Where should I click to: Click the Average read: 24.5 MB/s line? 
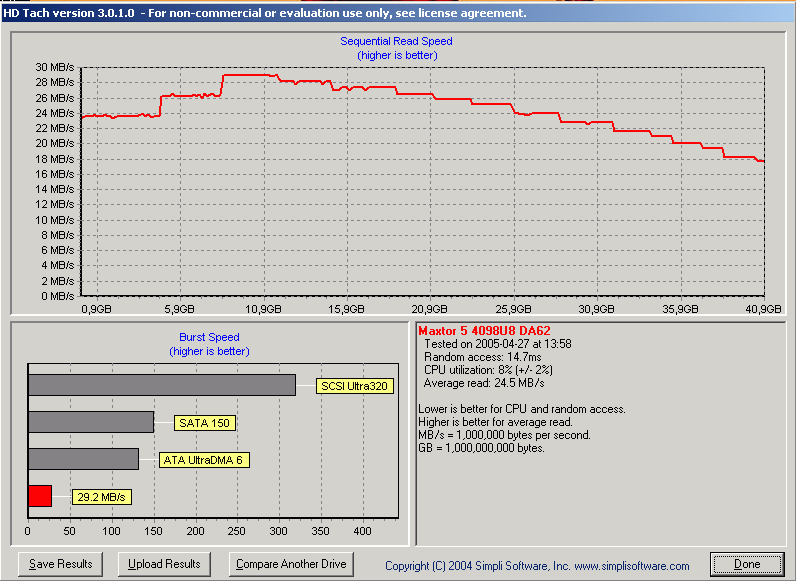tap(484, 383)
